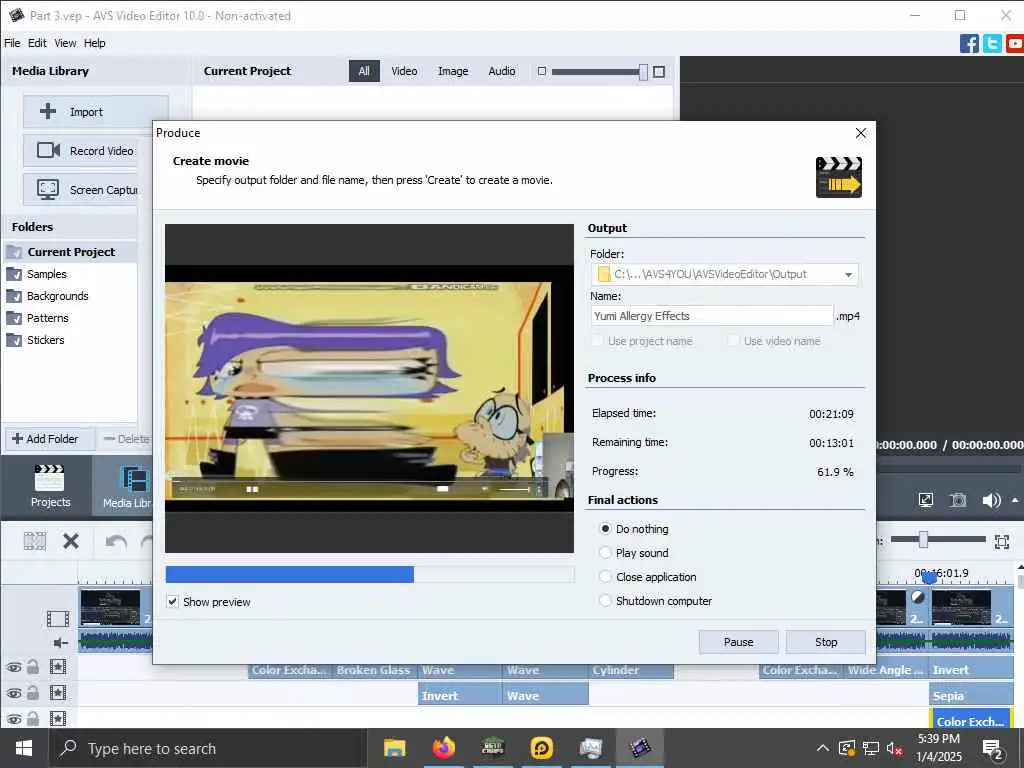Toggle visibility eye on first effects track
The image size is (1024, 768).
point(13,667)
